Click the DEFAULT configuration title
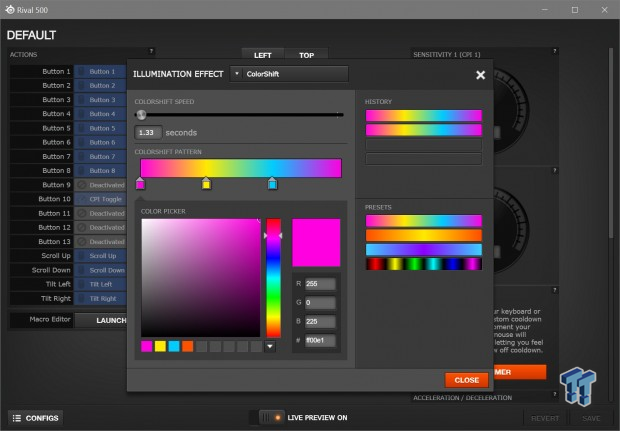 [x=31, y=35]
